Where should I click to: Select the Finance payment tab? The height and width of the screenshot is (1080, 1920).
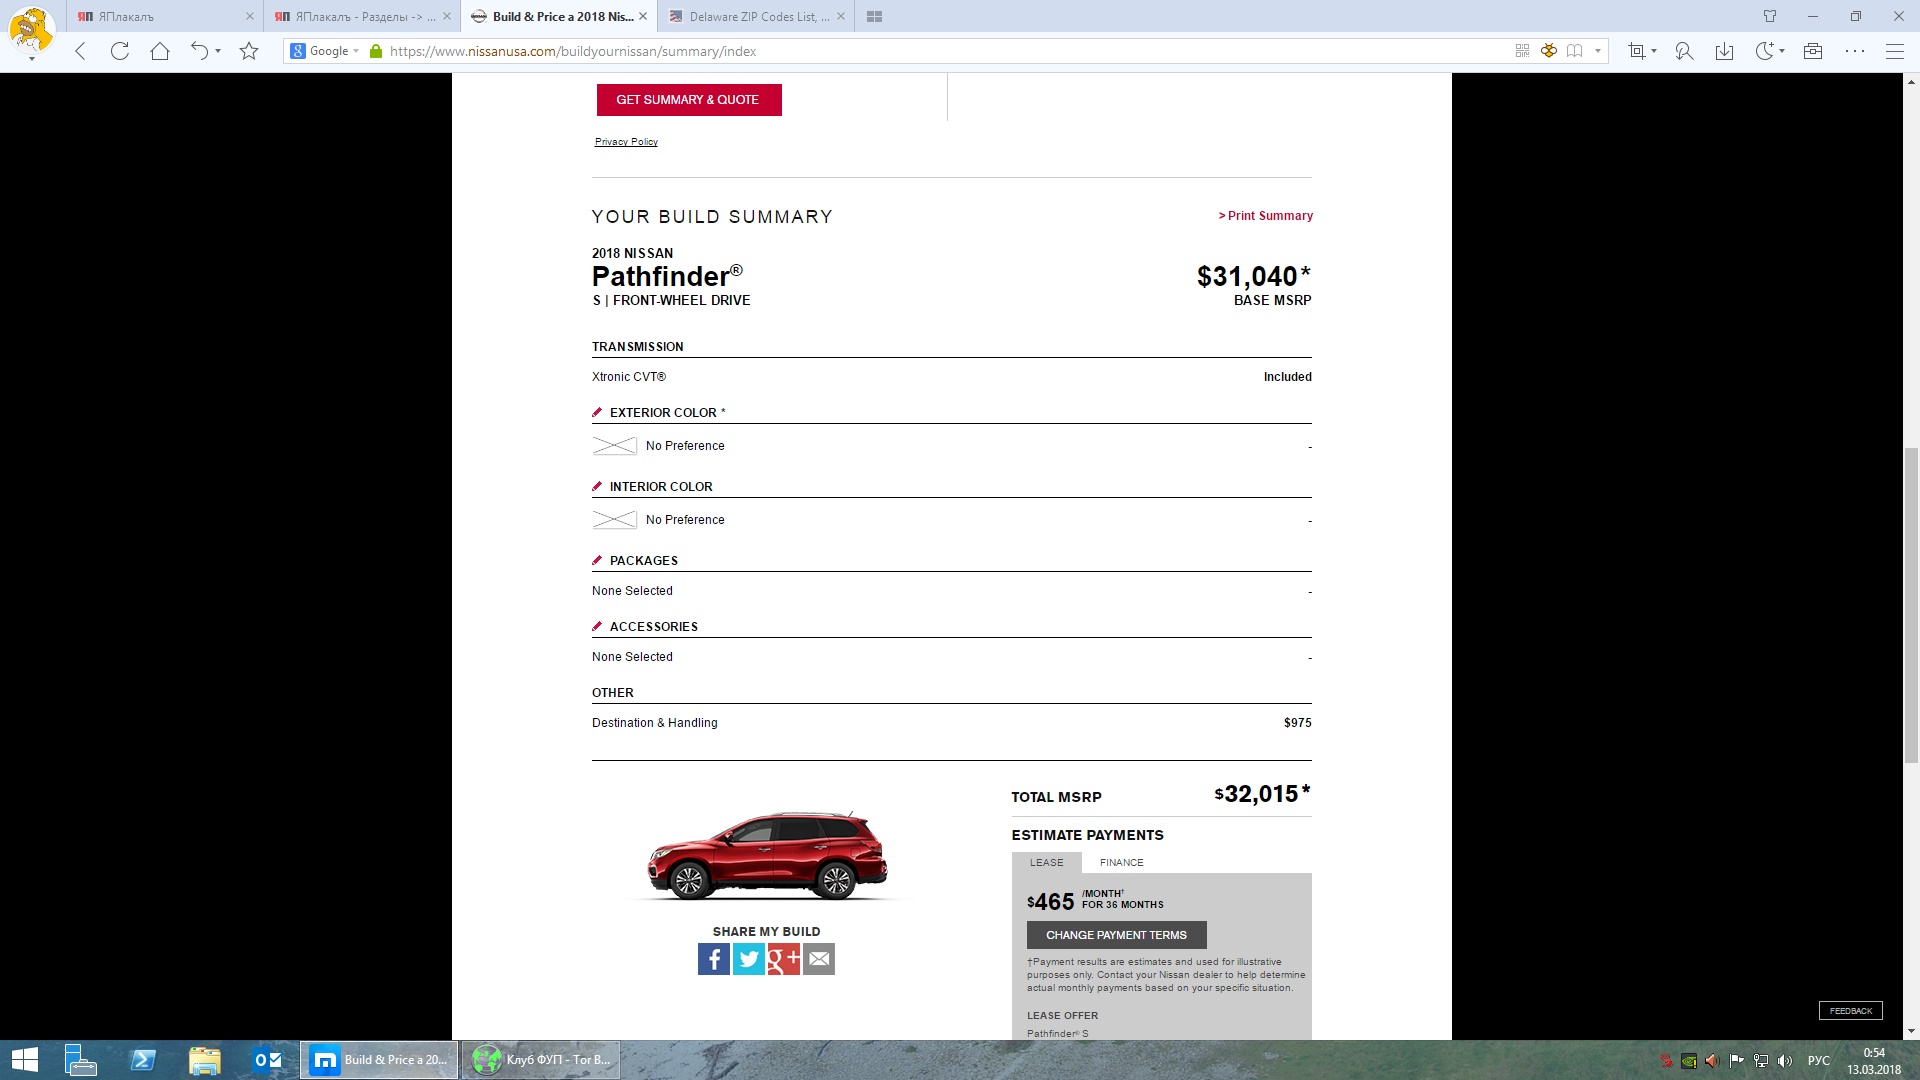pos(1122,862)
